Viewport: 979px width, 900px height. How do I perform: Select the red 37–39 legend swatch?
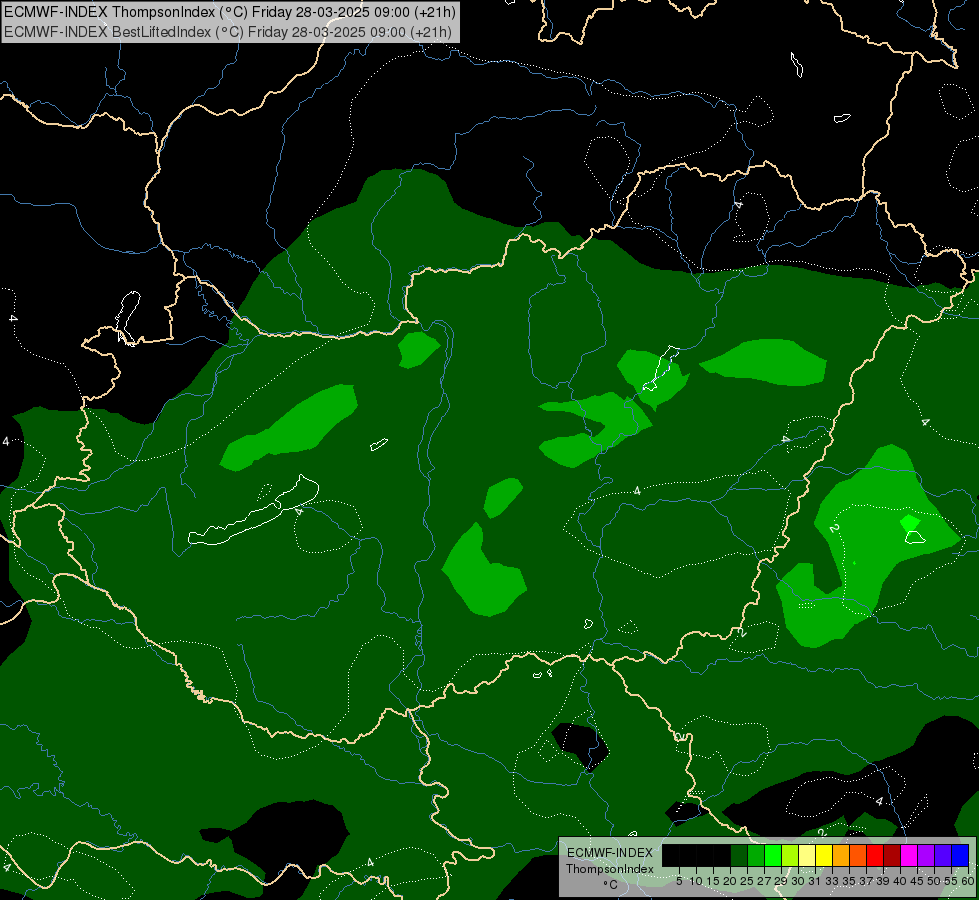(x=875, y=855)
